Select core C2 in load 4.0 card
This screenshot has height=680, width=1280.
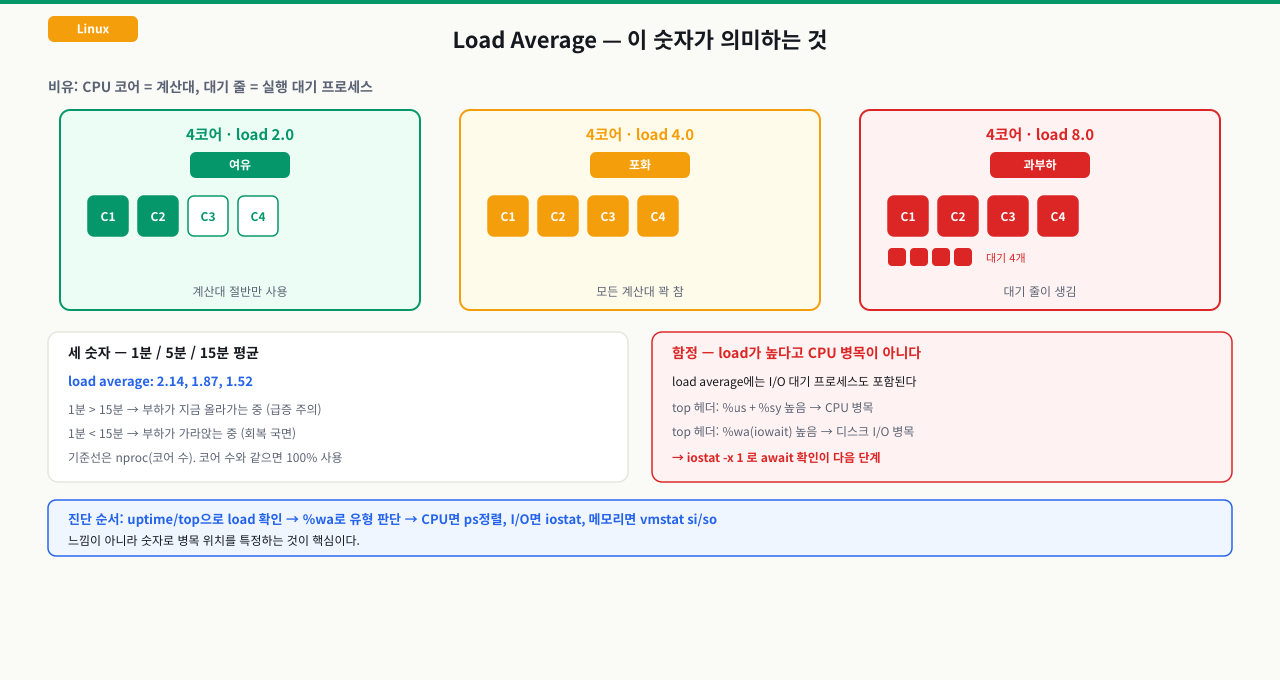[x=558, y=216]
